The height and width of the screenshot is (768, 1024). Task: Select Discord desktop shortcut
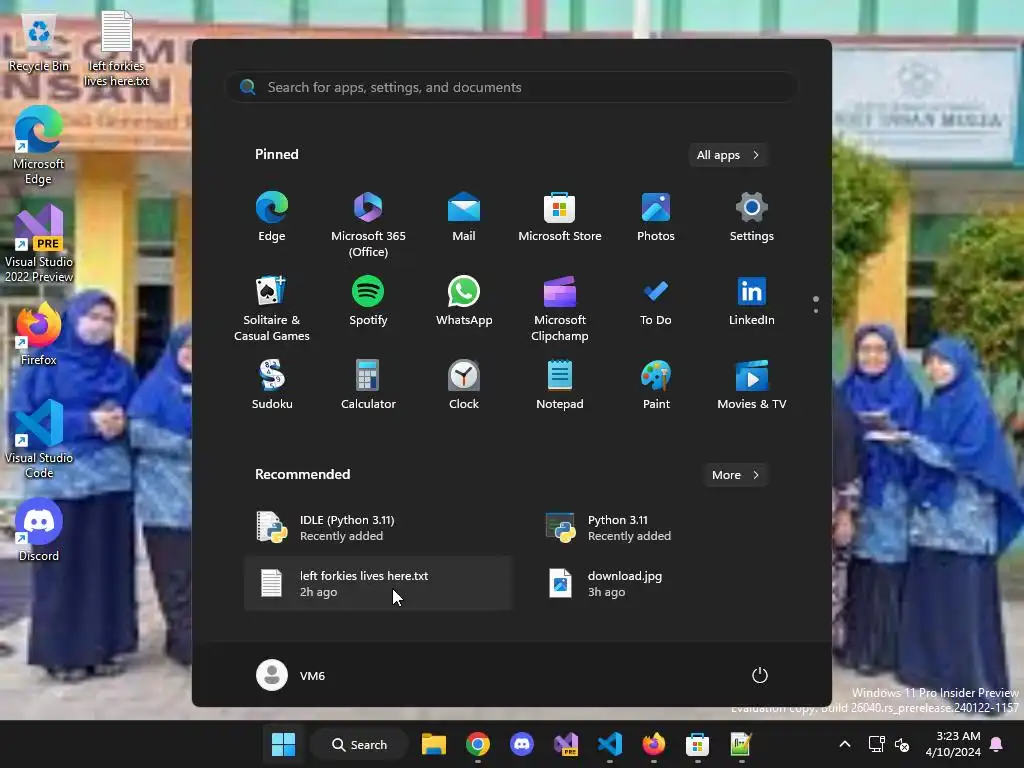click(39, 530)
